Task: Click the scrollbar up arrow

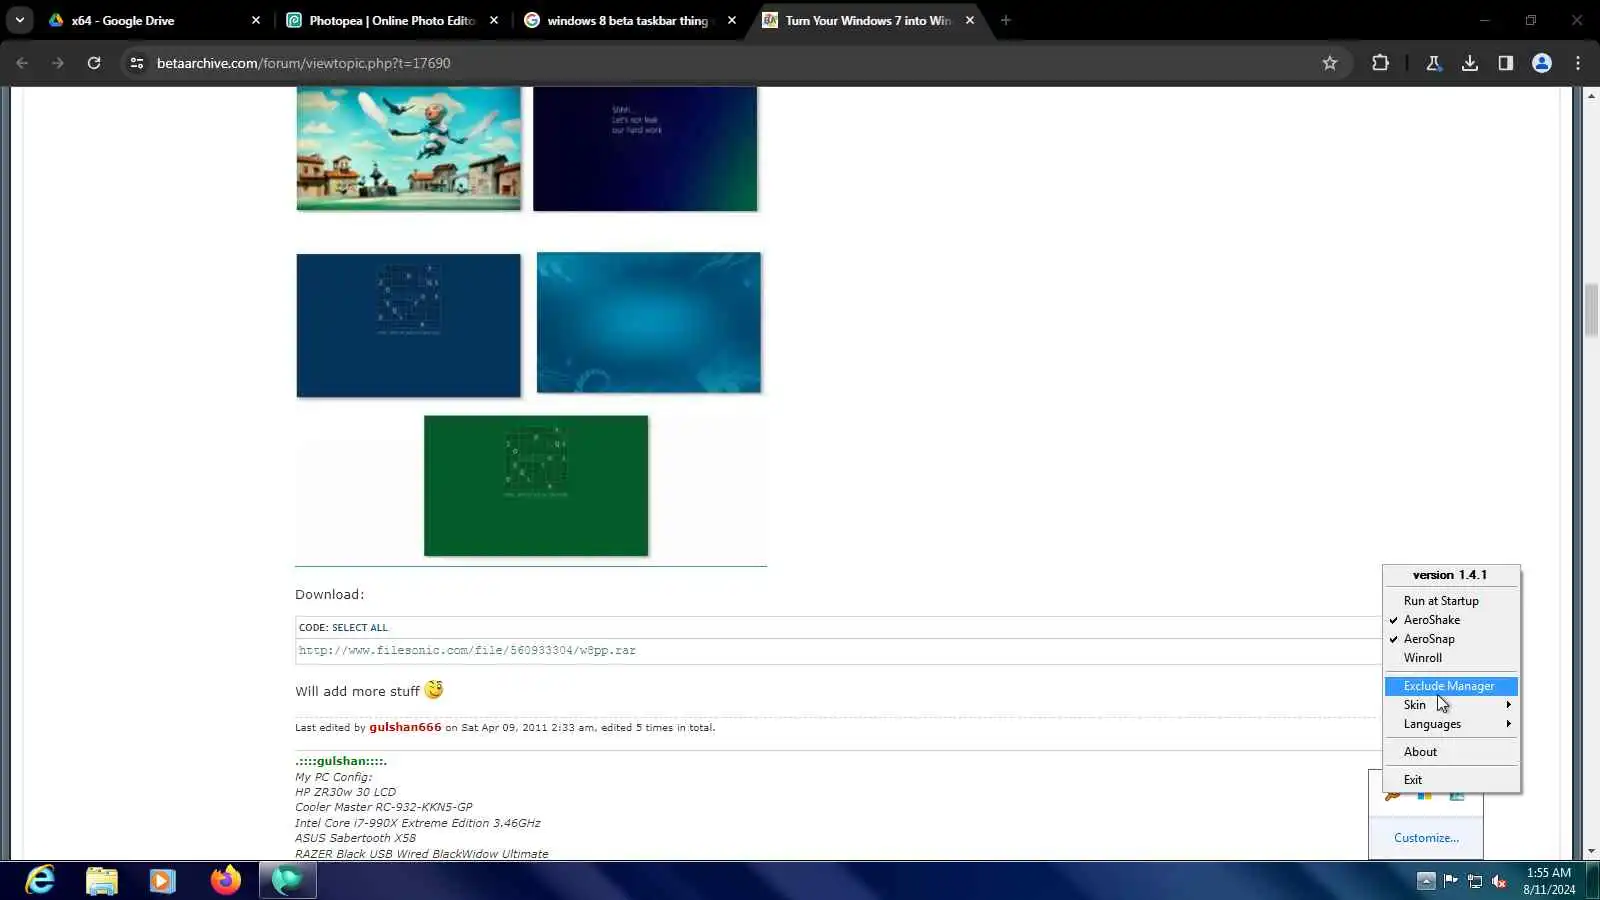Action: tap(1591, 96)
